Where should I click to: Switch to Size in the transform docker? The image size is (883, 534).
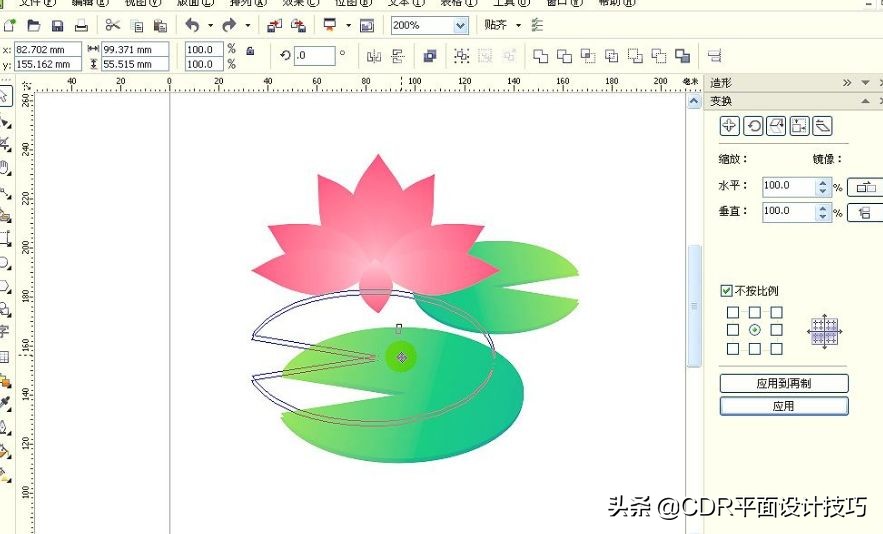[x=799, y=126]
